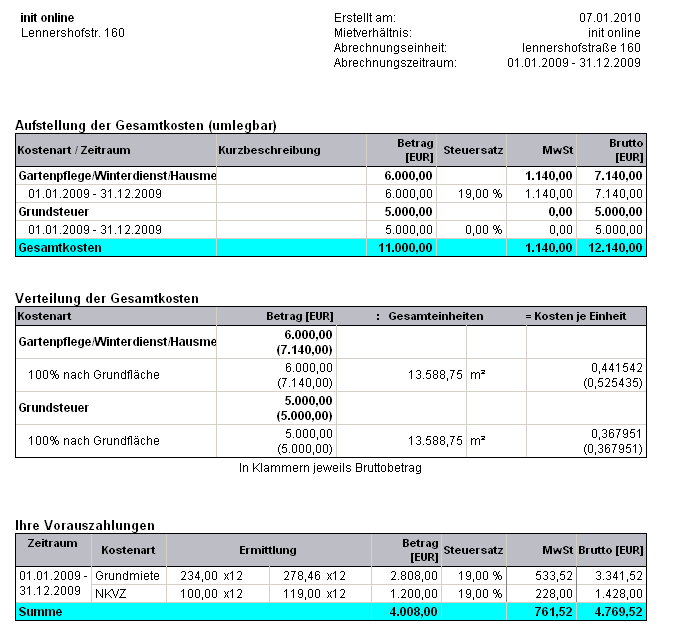Image resolution: width=676 pixels, height=627 pixels.
Task: Click the 'Mietverhältnis:' label
Action: (x=372, y=33)
